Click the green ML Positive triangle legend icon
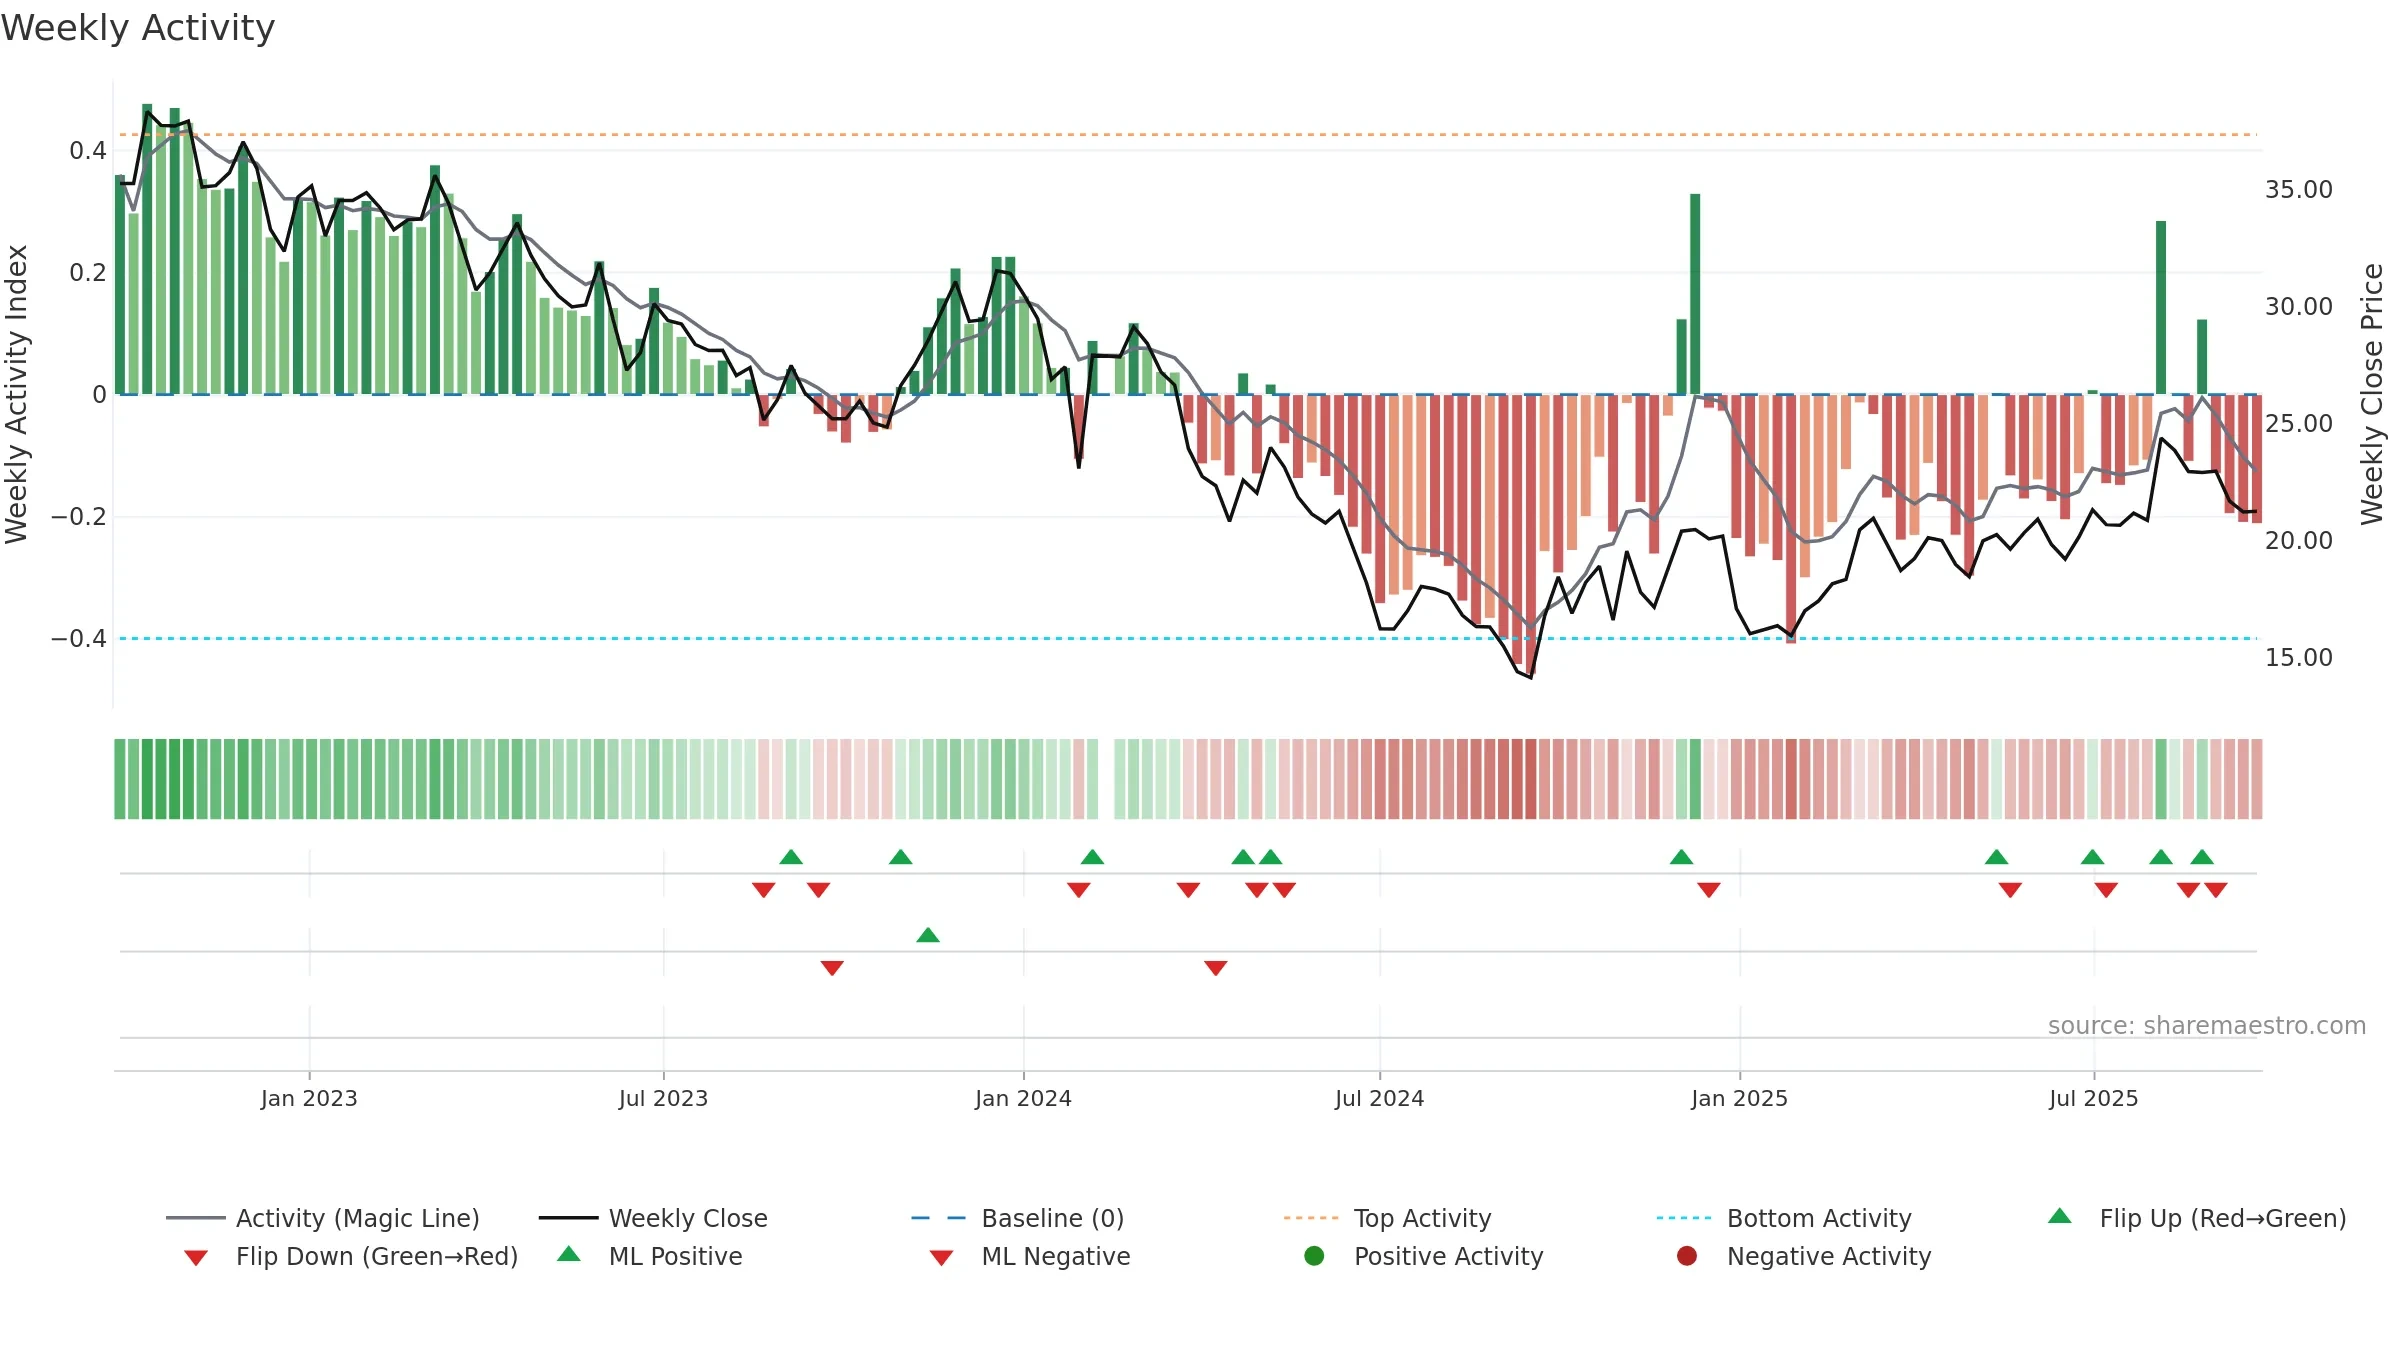This screenshot has width=2400, height=1350. pos(569,1254)
